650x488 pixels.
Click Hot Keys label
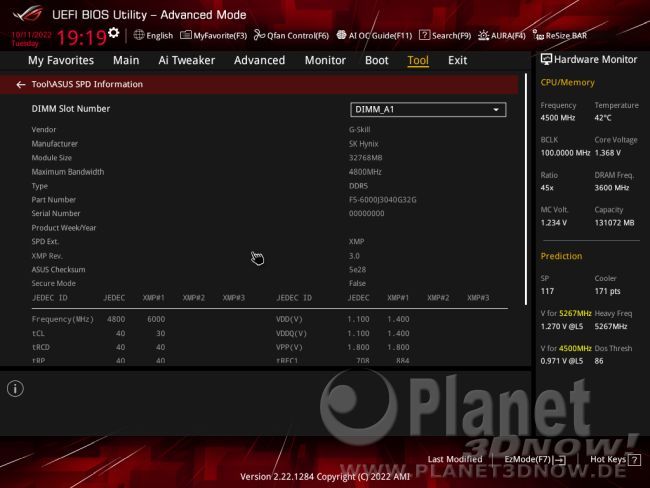click(x=608, y=459)
